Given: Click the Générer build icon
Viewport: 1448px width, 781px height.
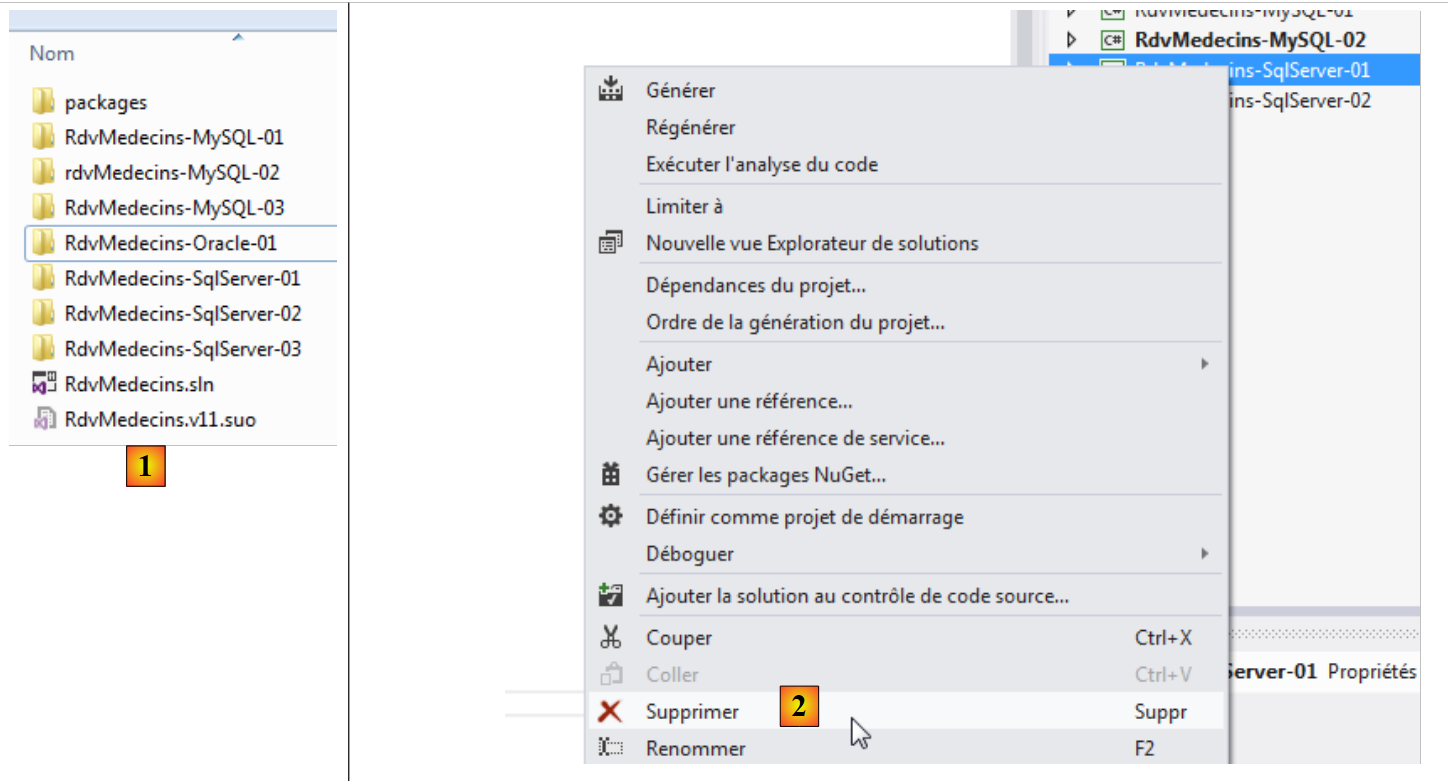Looking at the screenshot, I should coord(610,90).
